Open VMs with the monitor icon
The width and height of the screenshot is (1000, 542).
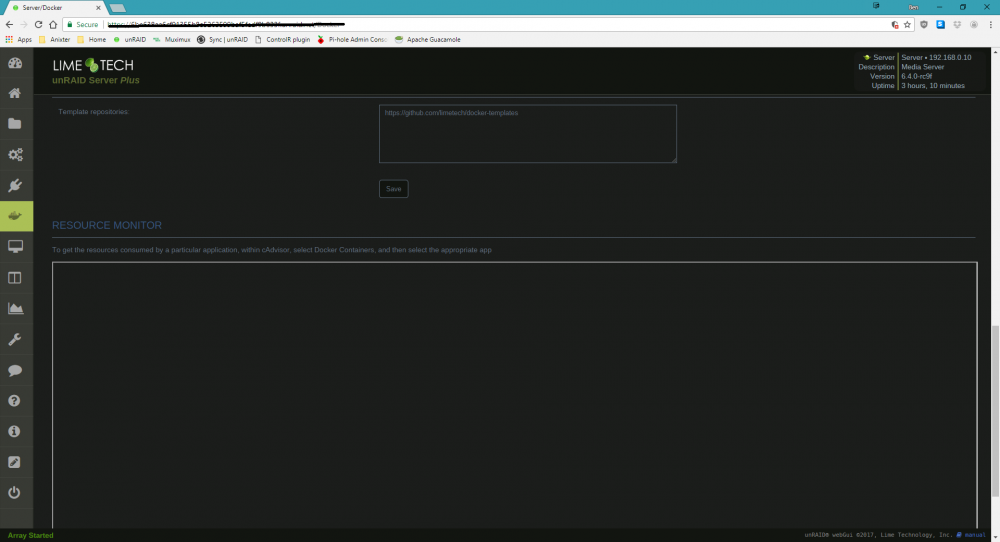(15, 247)
